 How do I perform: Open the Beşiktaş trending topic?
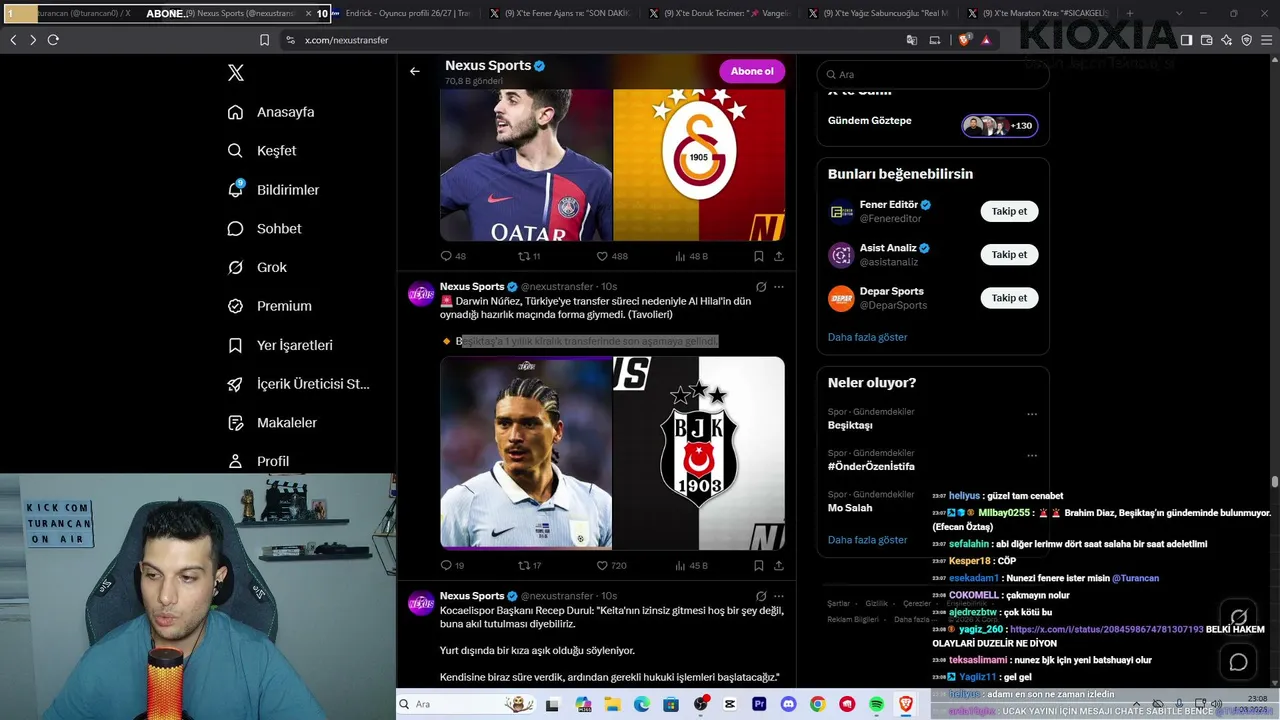click(x=850, y=425)
